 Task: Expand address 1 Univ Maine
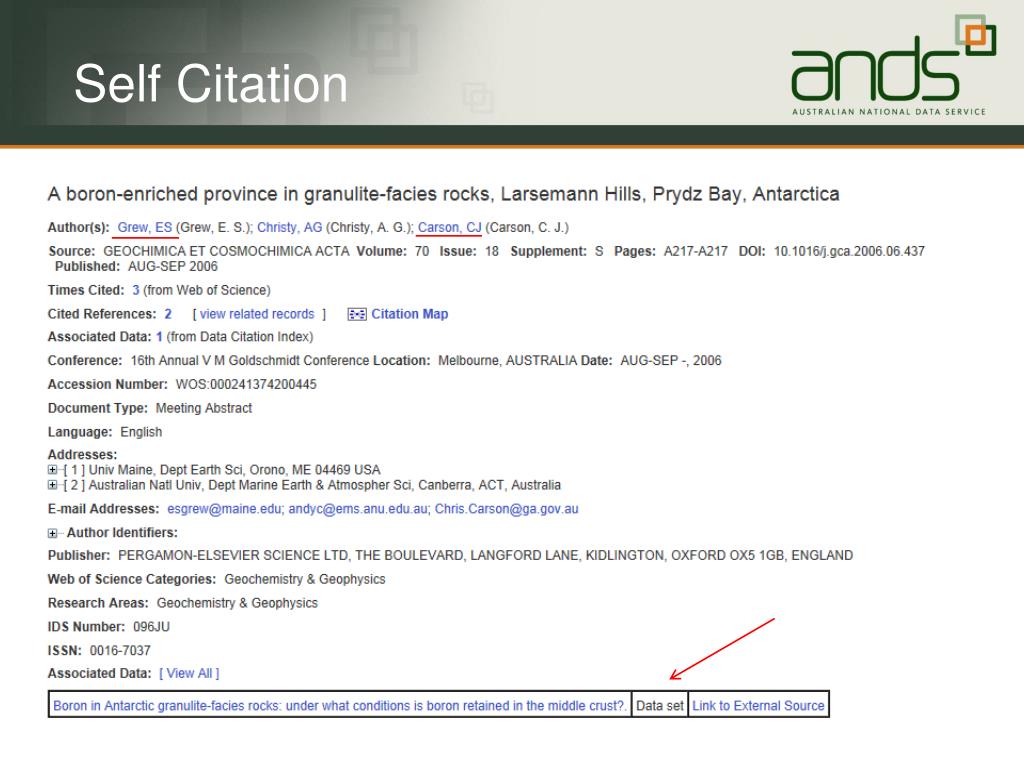tap(52, 470)
